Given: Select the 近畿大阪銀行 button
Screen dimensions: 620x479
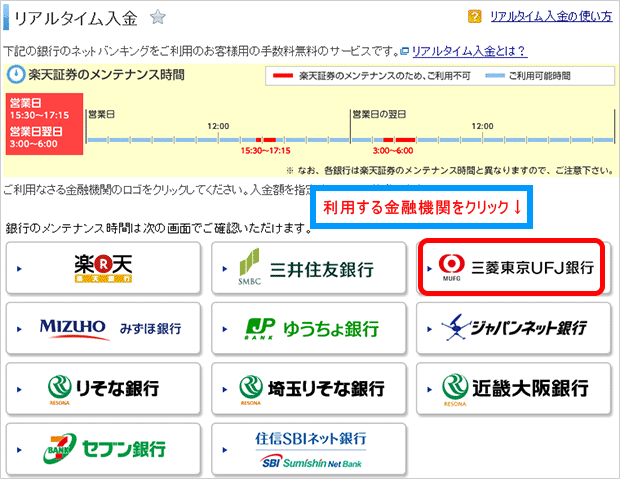Looking at the screenshot, I should pos(514,389).
